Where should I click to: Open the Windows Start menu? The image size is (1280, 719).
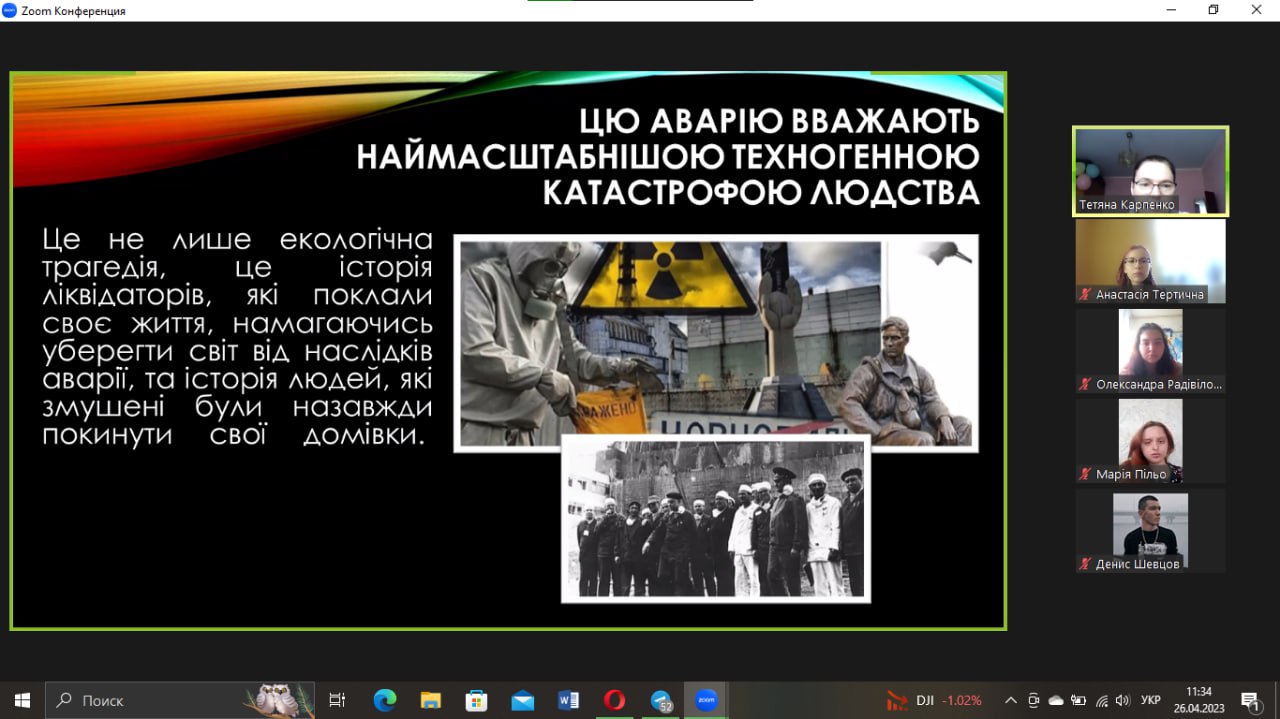click(22, 700)
